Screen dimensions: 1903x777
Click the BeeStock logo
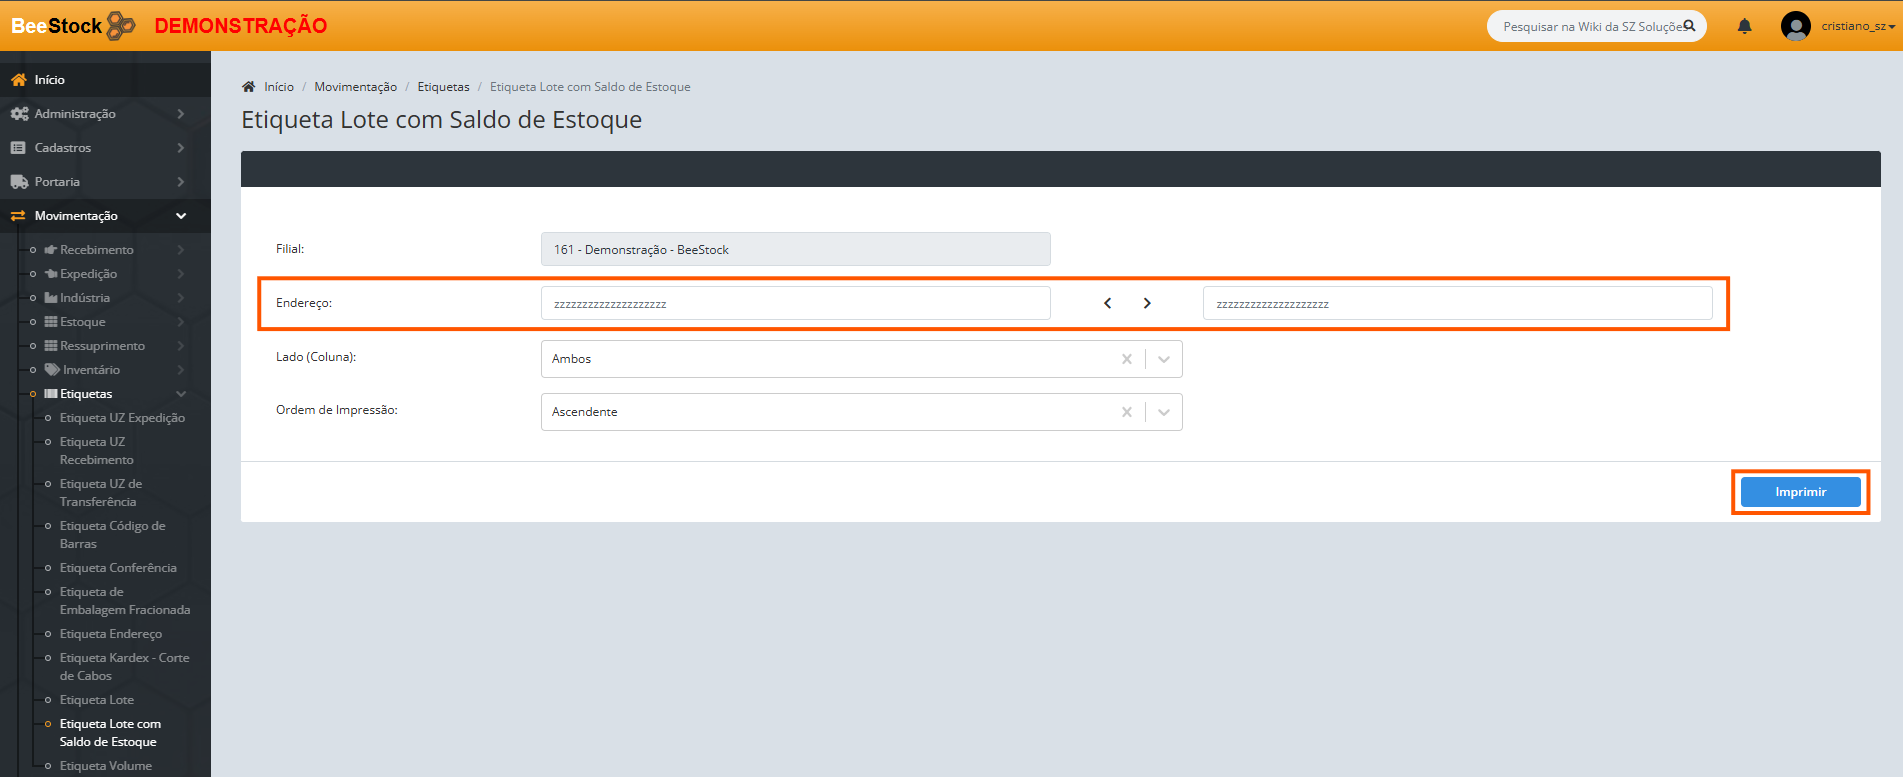72,26
